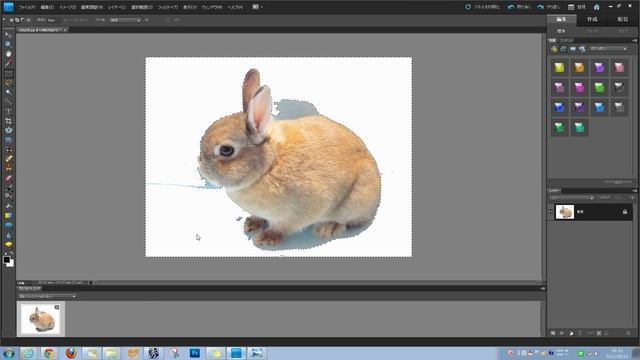Click the Photoshop Elements application logo
640x360 pixels.
tap(8, 7)
